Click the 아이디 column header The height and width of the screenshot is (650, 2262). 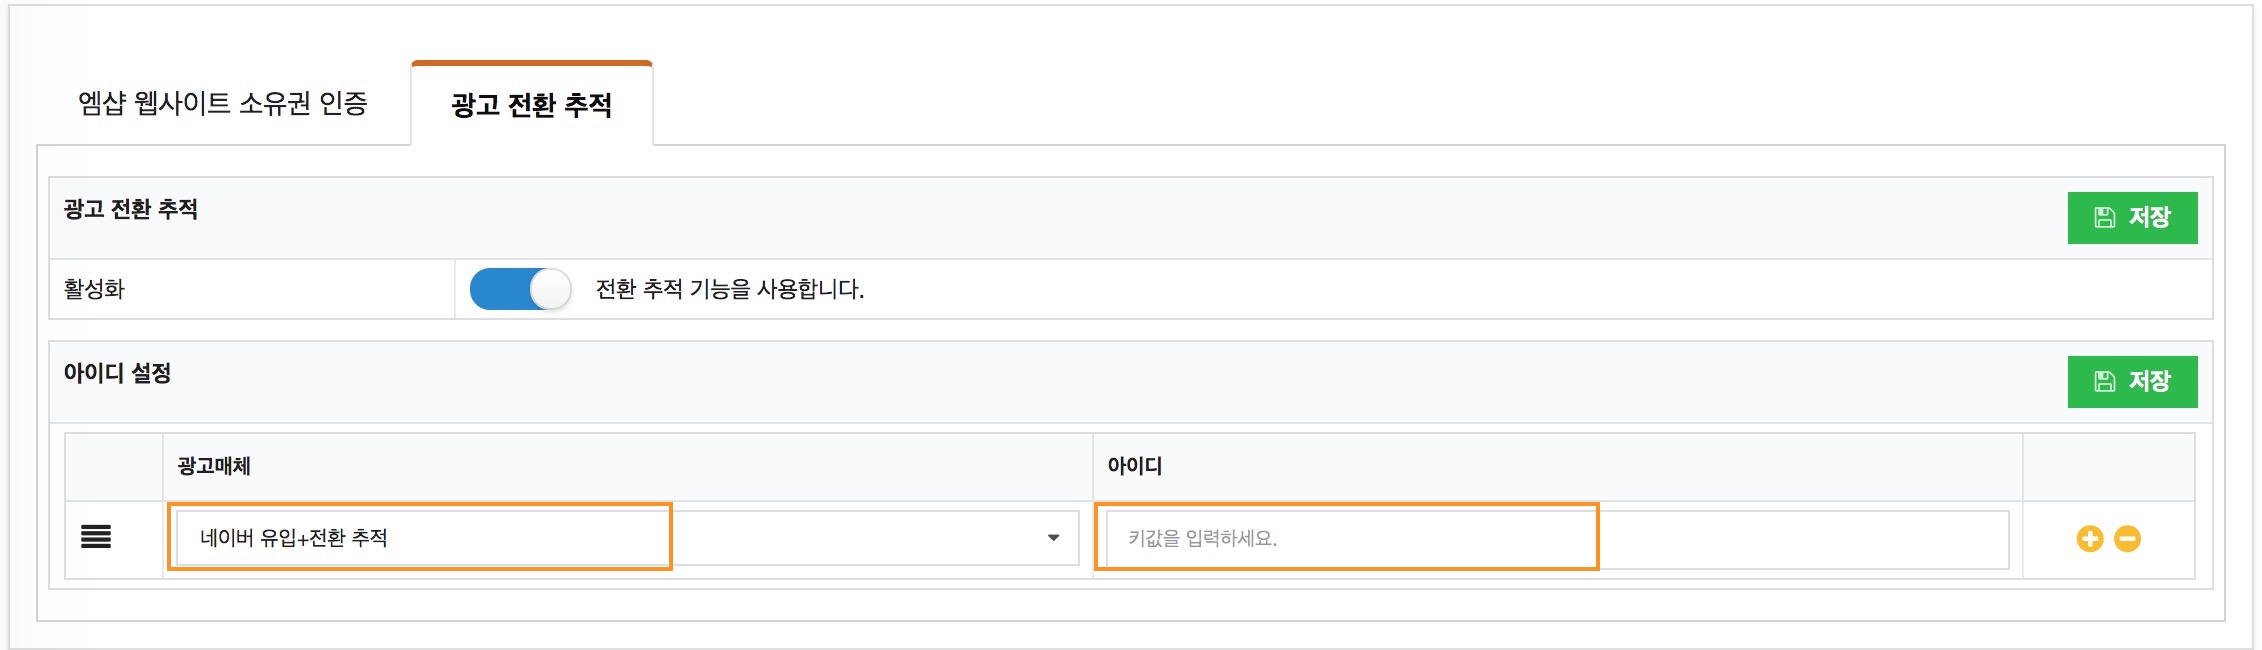click(x=1134, y=466)
